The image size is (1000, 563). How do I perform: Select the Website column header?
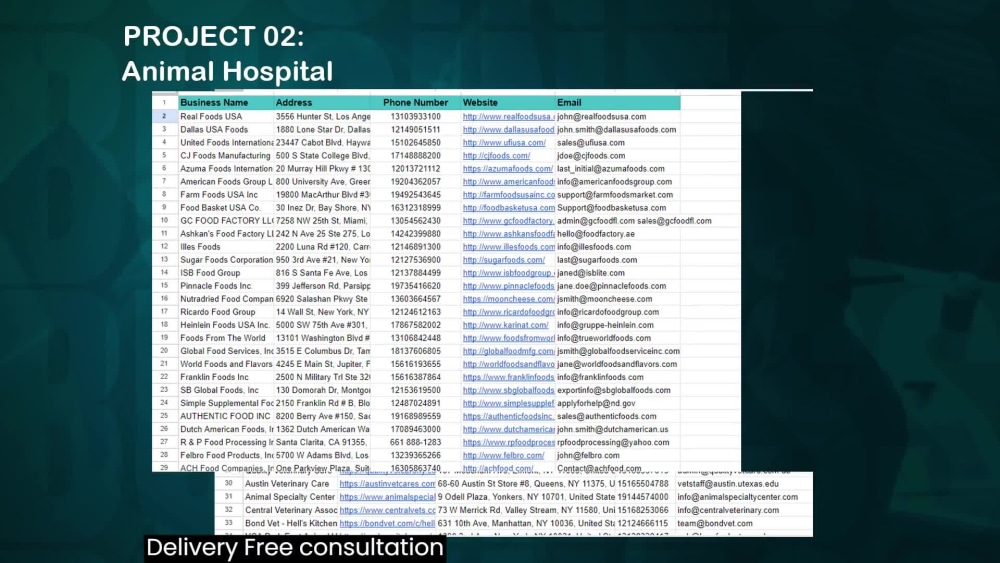tap(508, 103)
